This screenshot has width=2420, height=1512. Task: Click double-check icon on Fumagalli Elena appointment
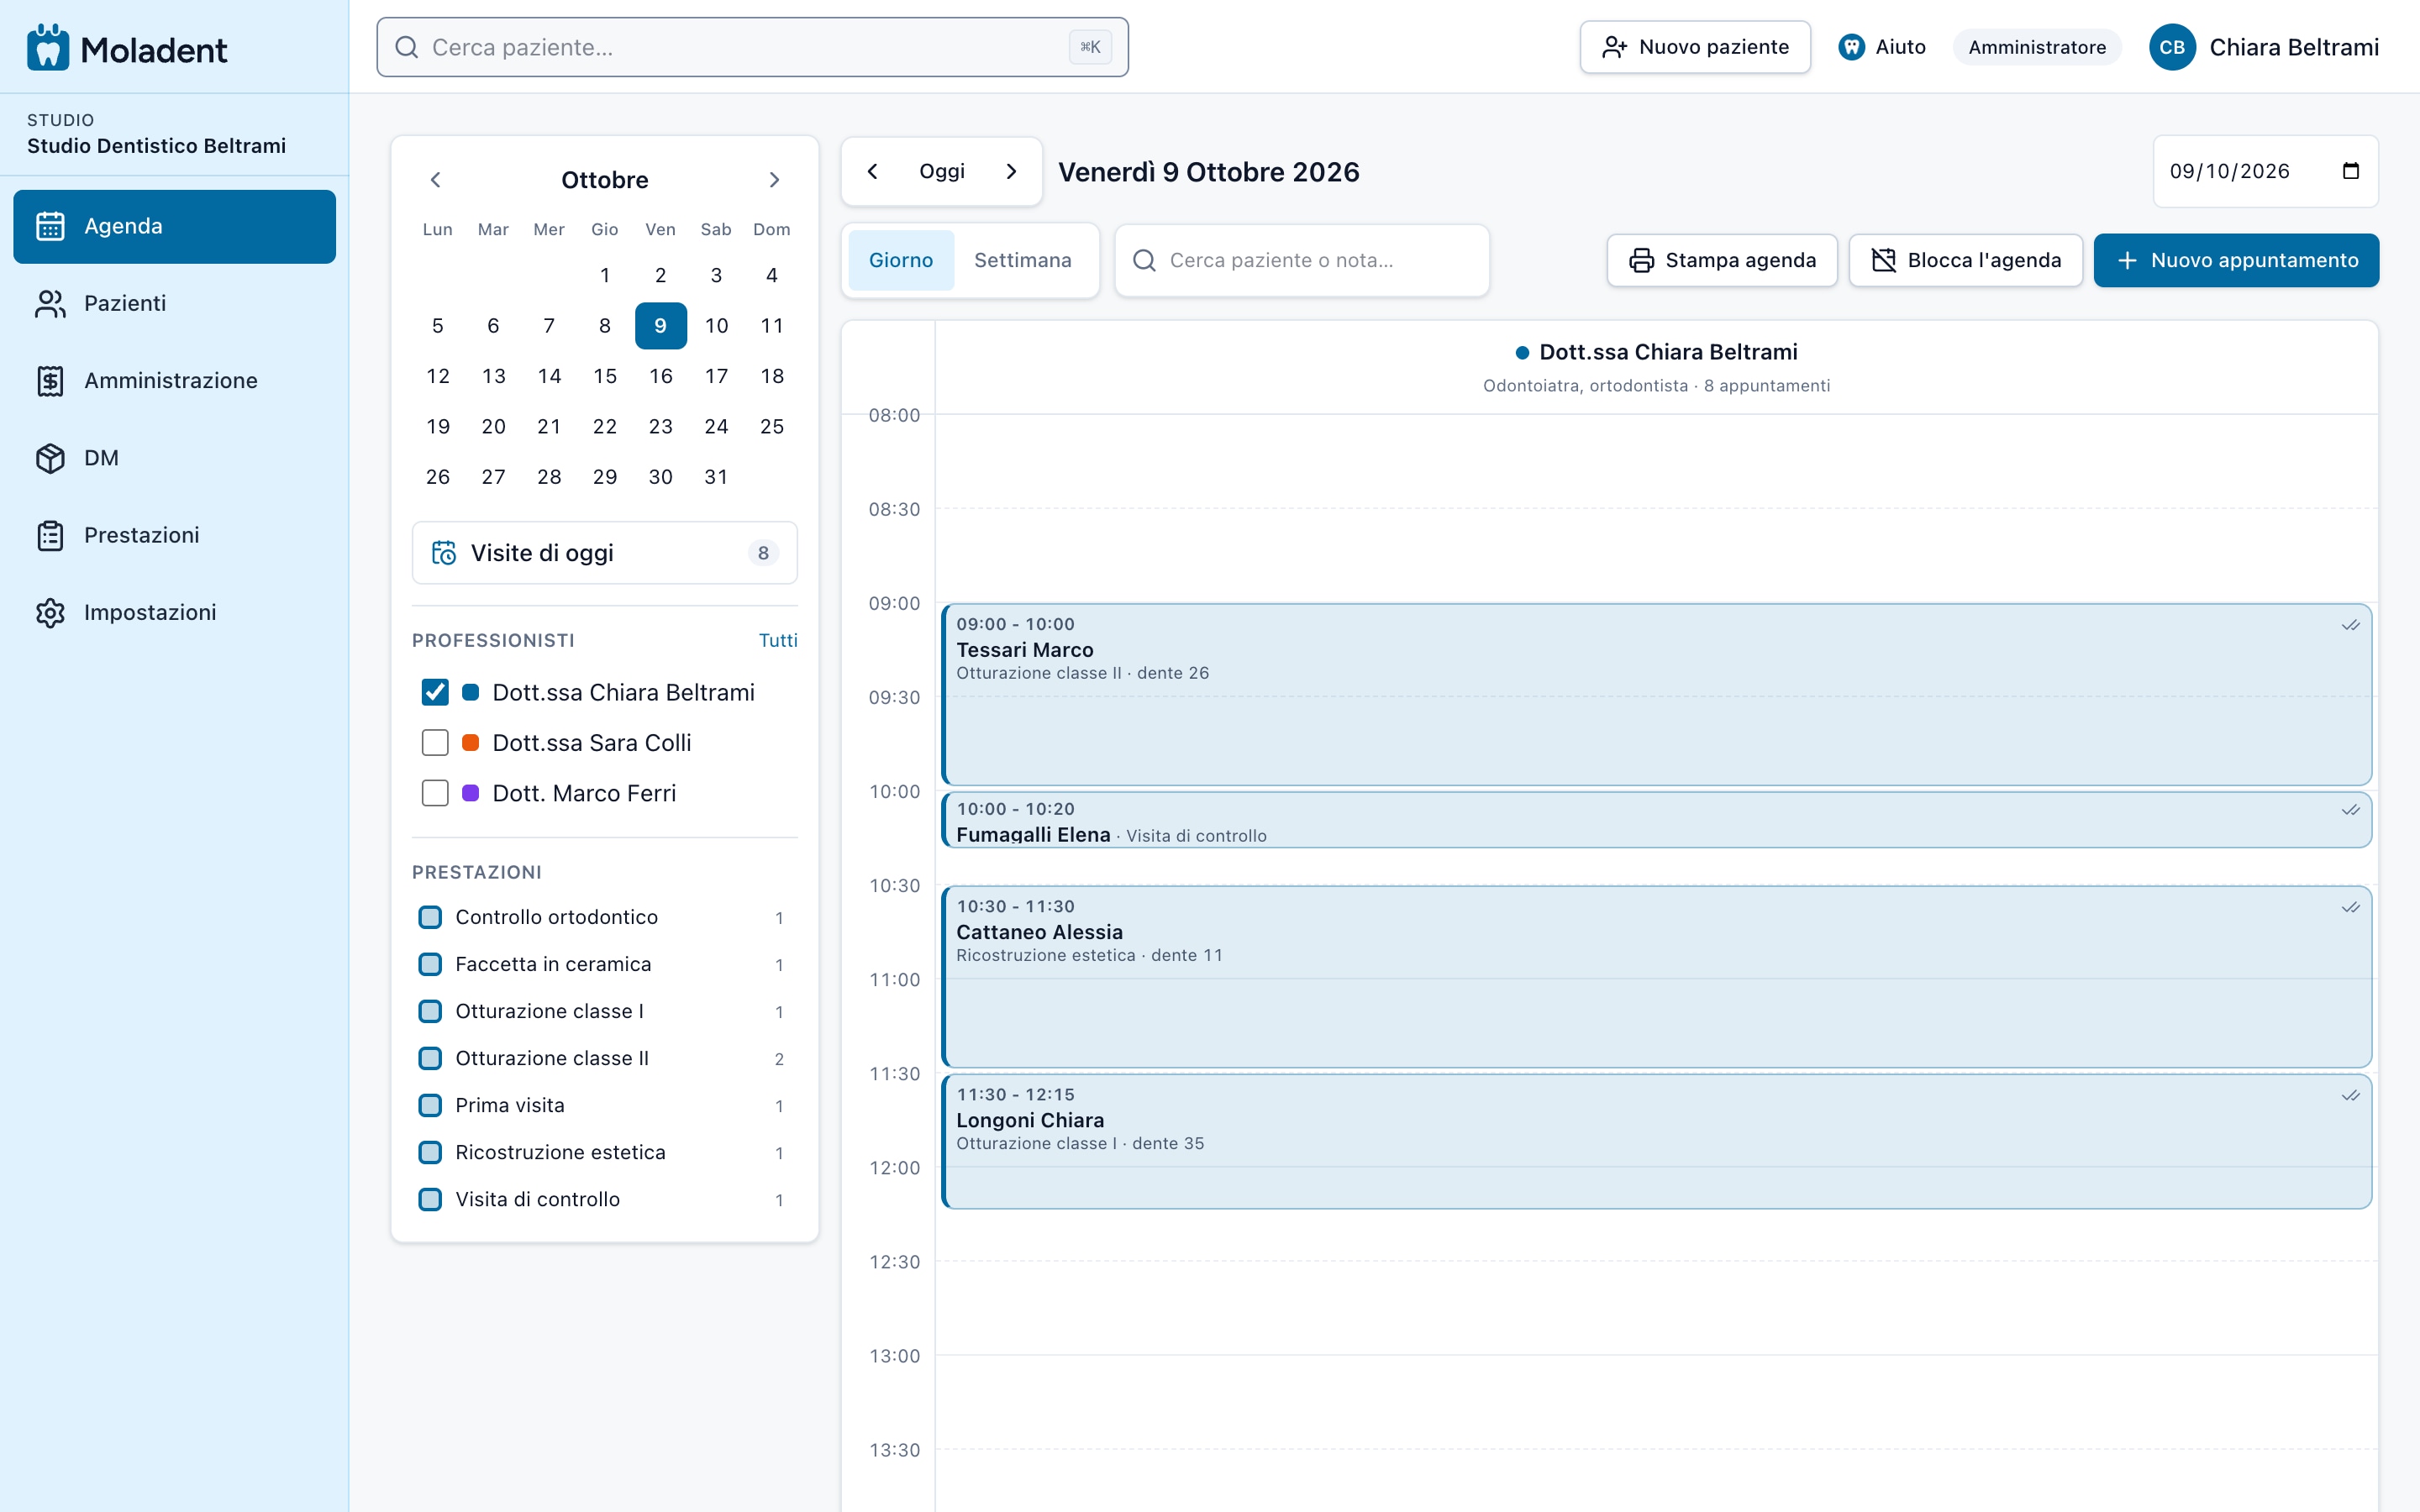2350,810
